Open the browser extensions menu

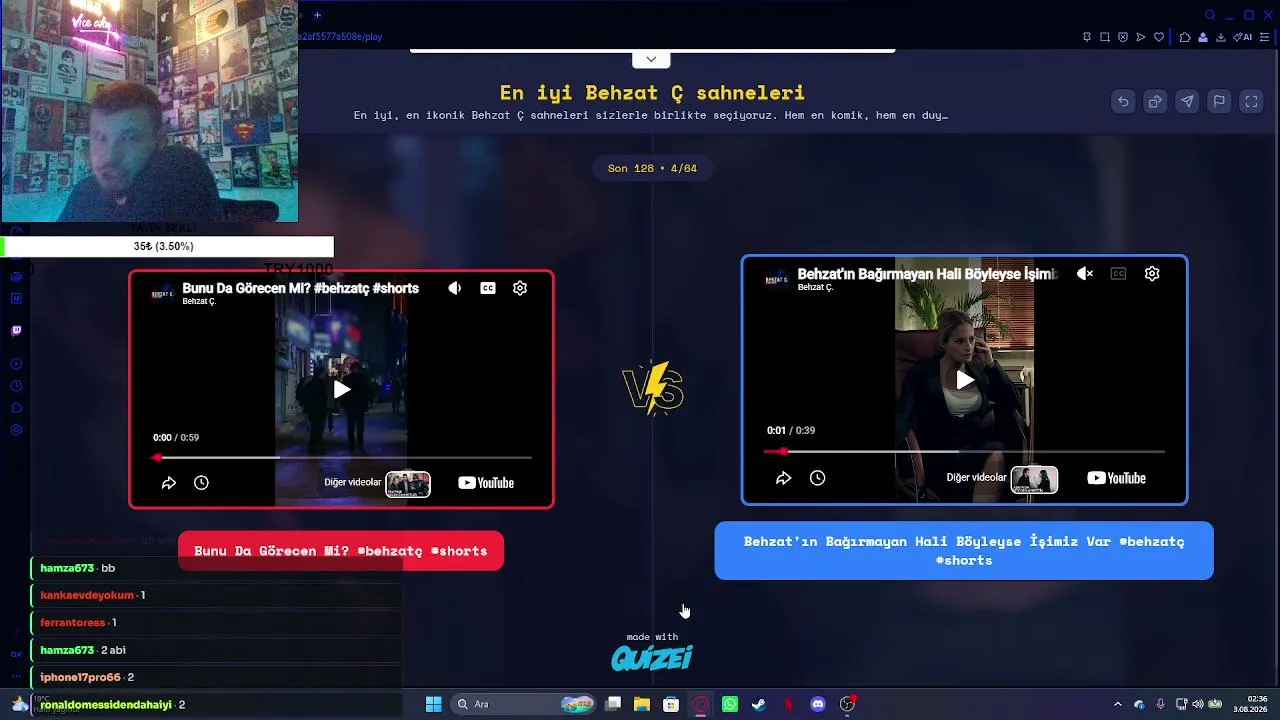coord(1185,37)
